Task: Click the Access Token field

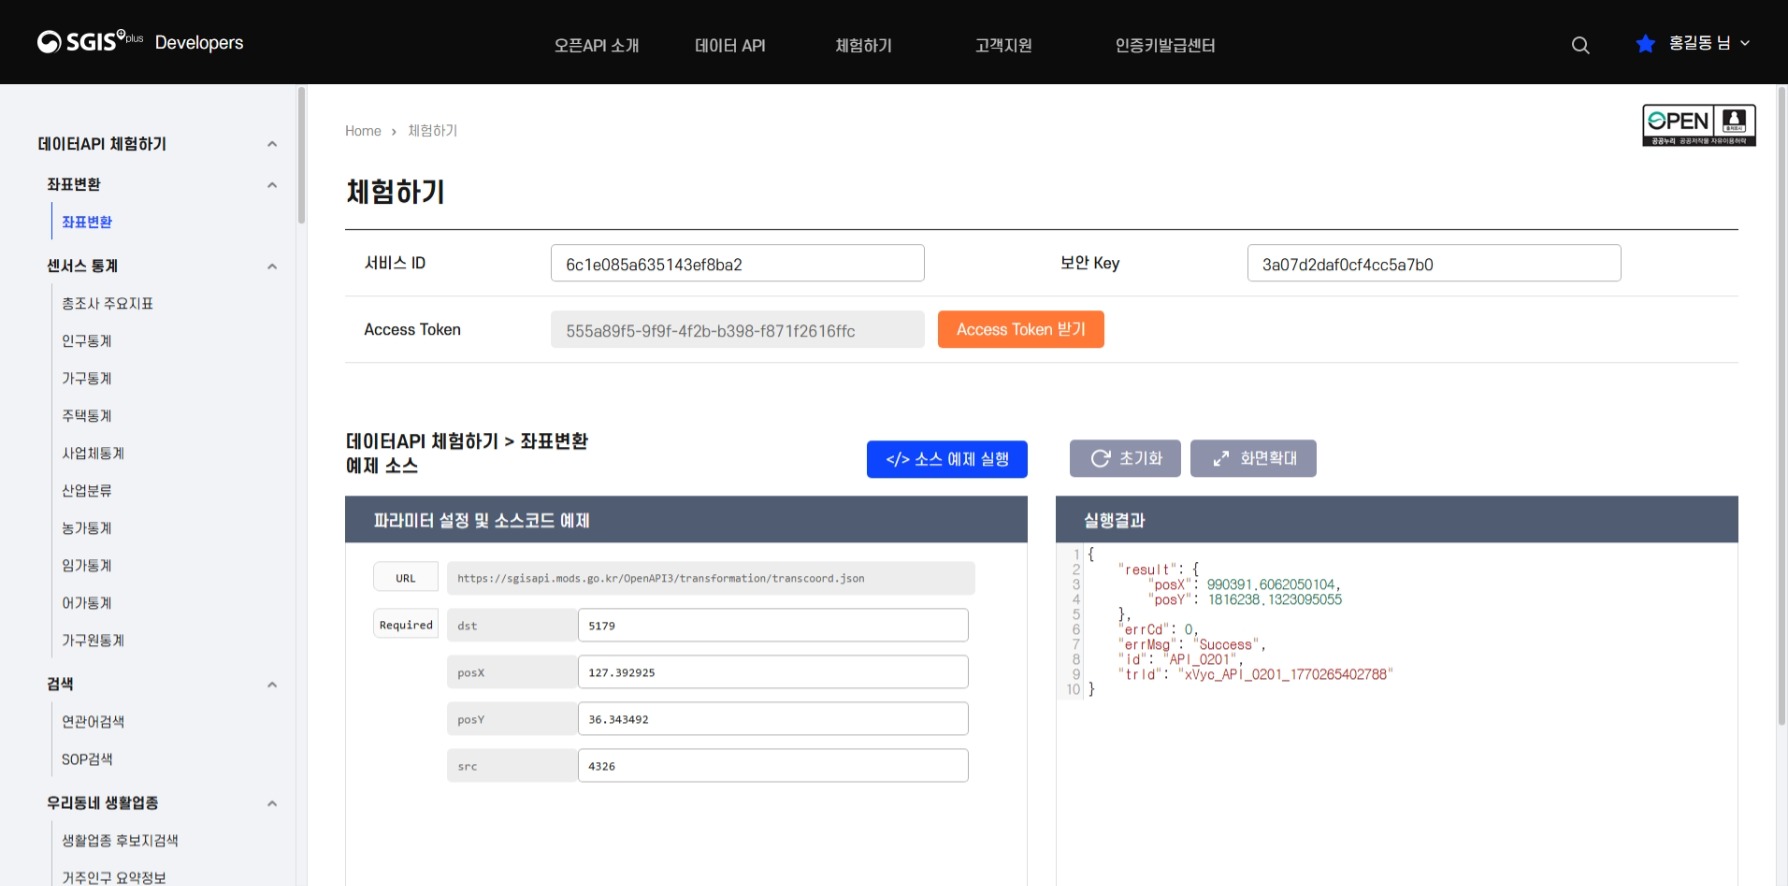Action: click(737, 330)
